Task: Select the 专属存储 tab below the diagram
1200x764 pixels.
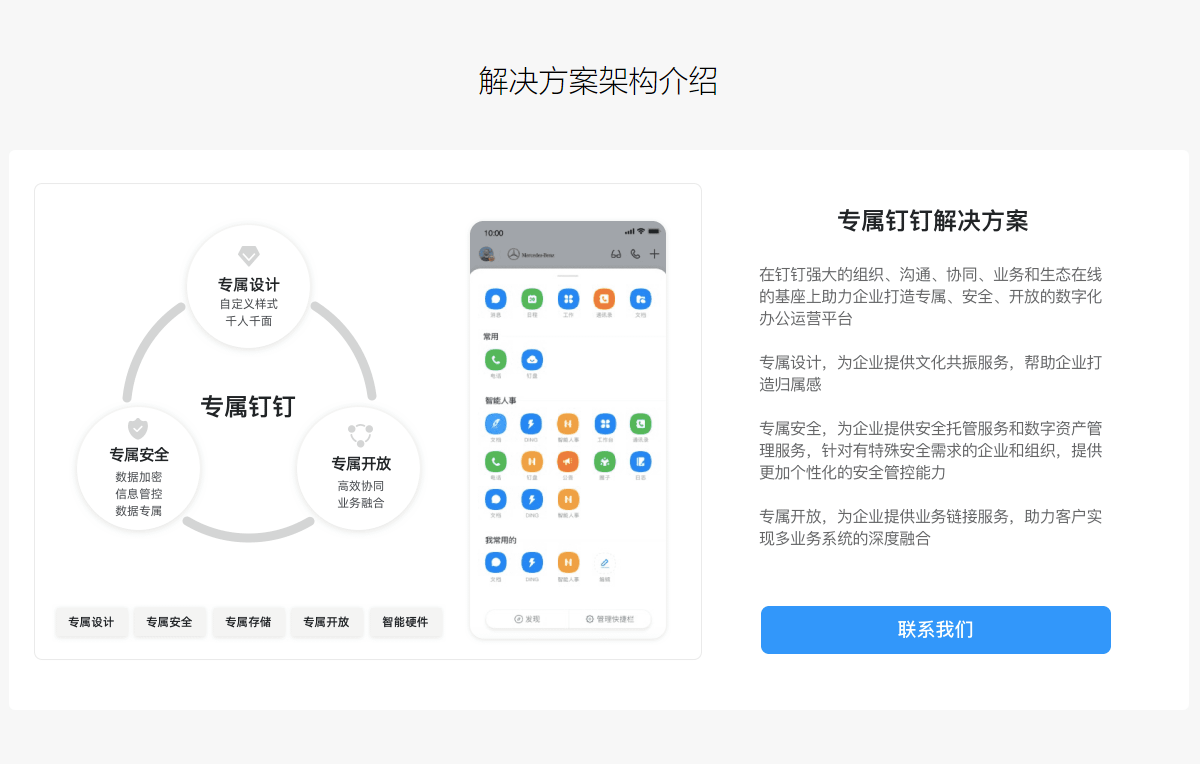Action: coord(248,622)
